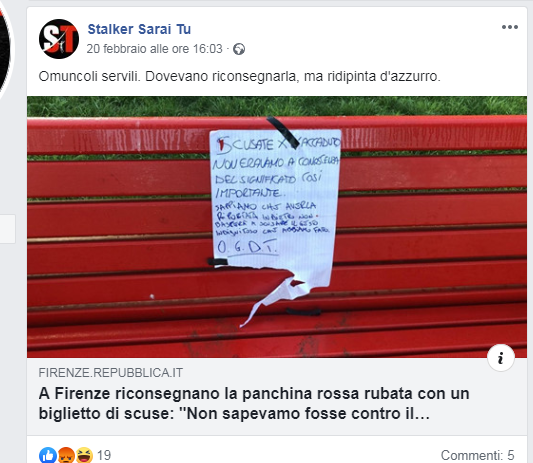
Task: Expand the Commenti: 5 comments section
Action: point(477,455)
